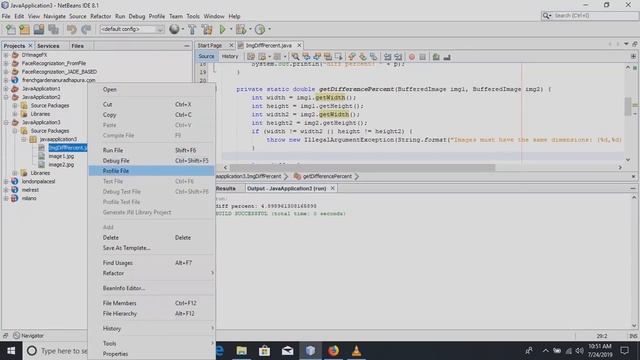Choose Save As Template in the context menu
The height and width of the screenshot is (360, 640).
point(151,248)
